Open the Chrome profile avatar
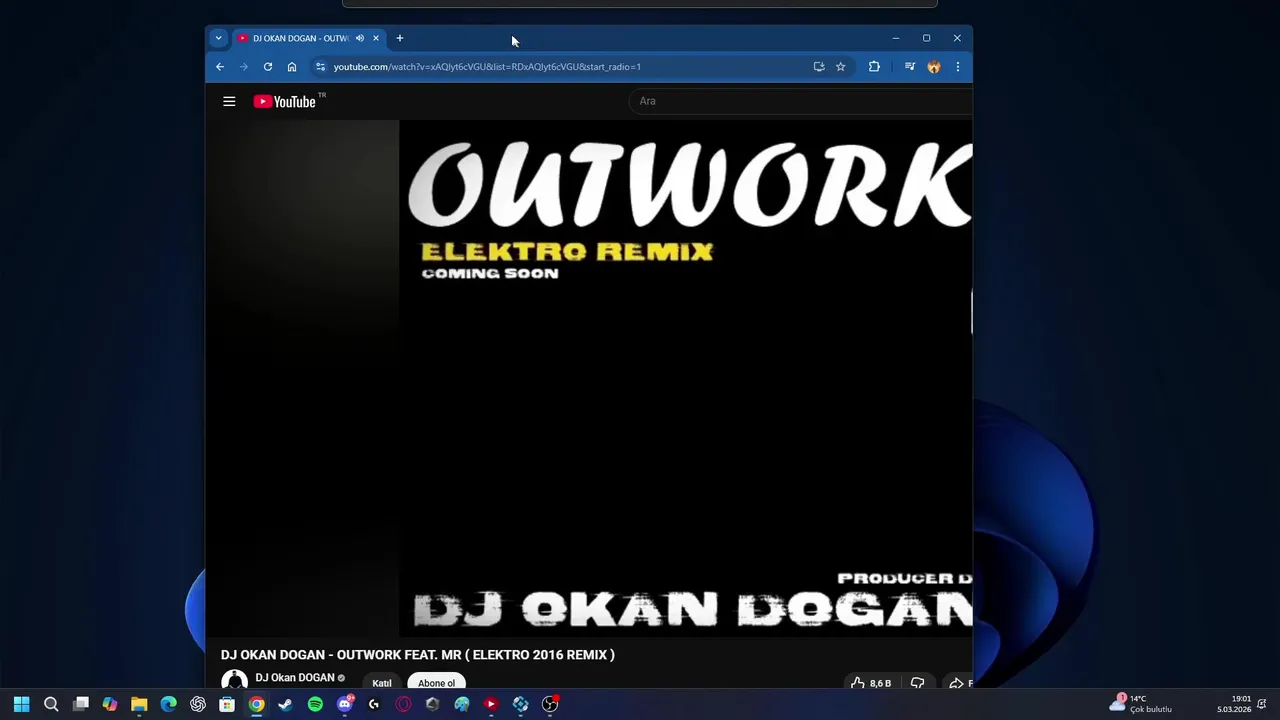Image resolution: width=1280 pixels, height=720 pixels. (x=934, y=67)
